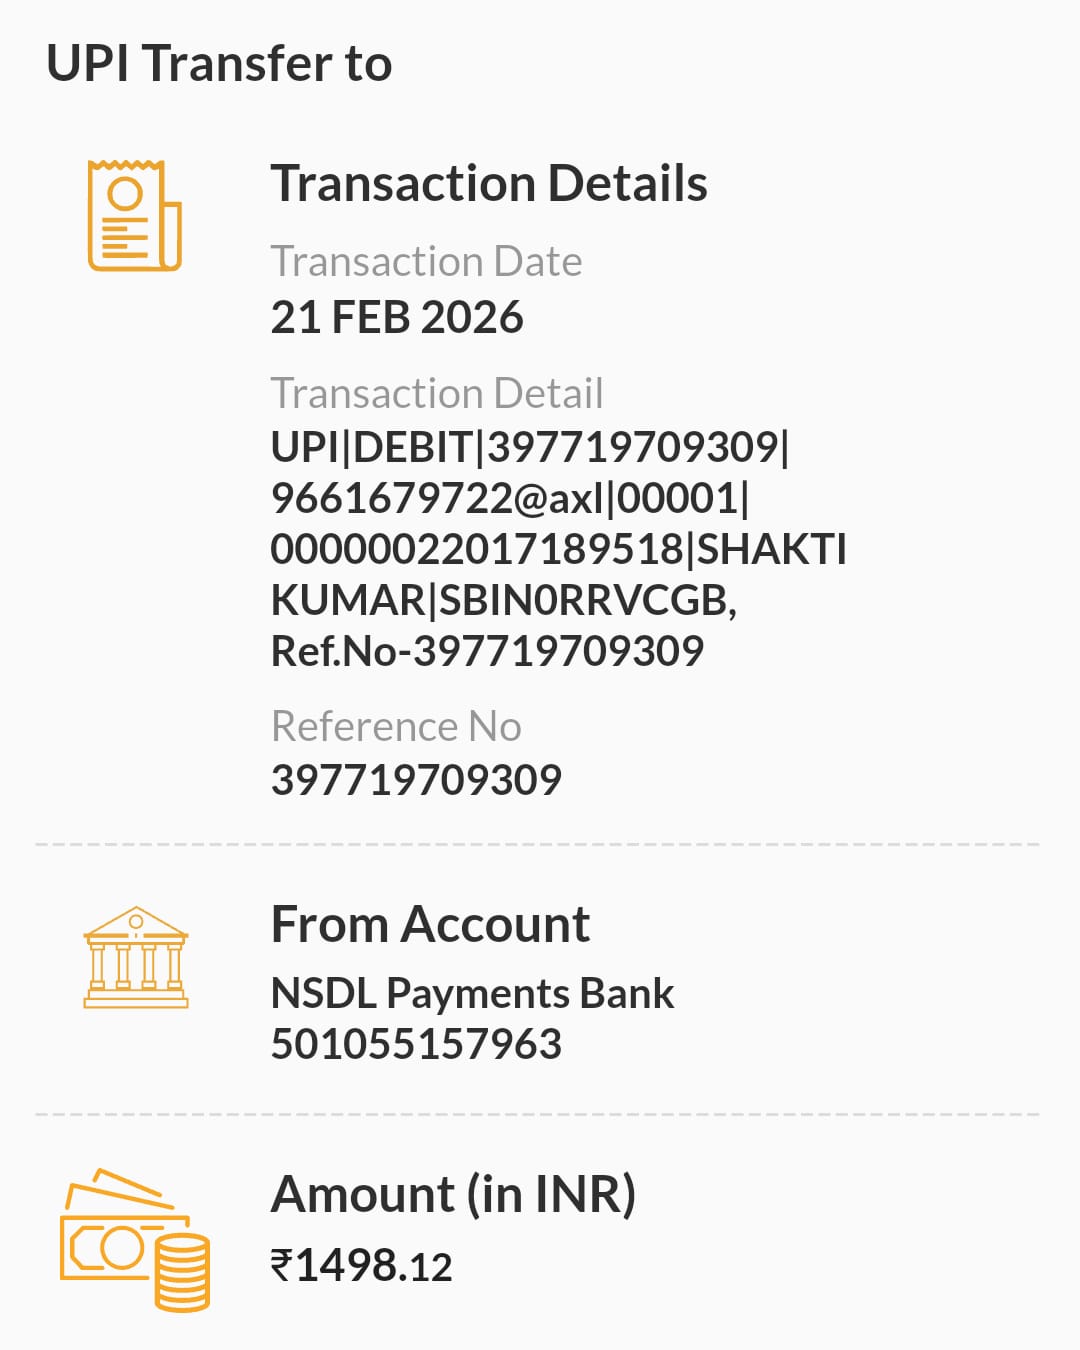
Task: Tap the transaction receipt icon
Action: (x=135, y=215)
